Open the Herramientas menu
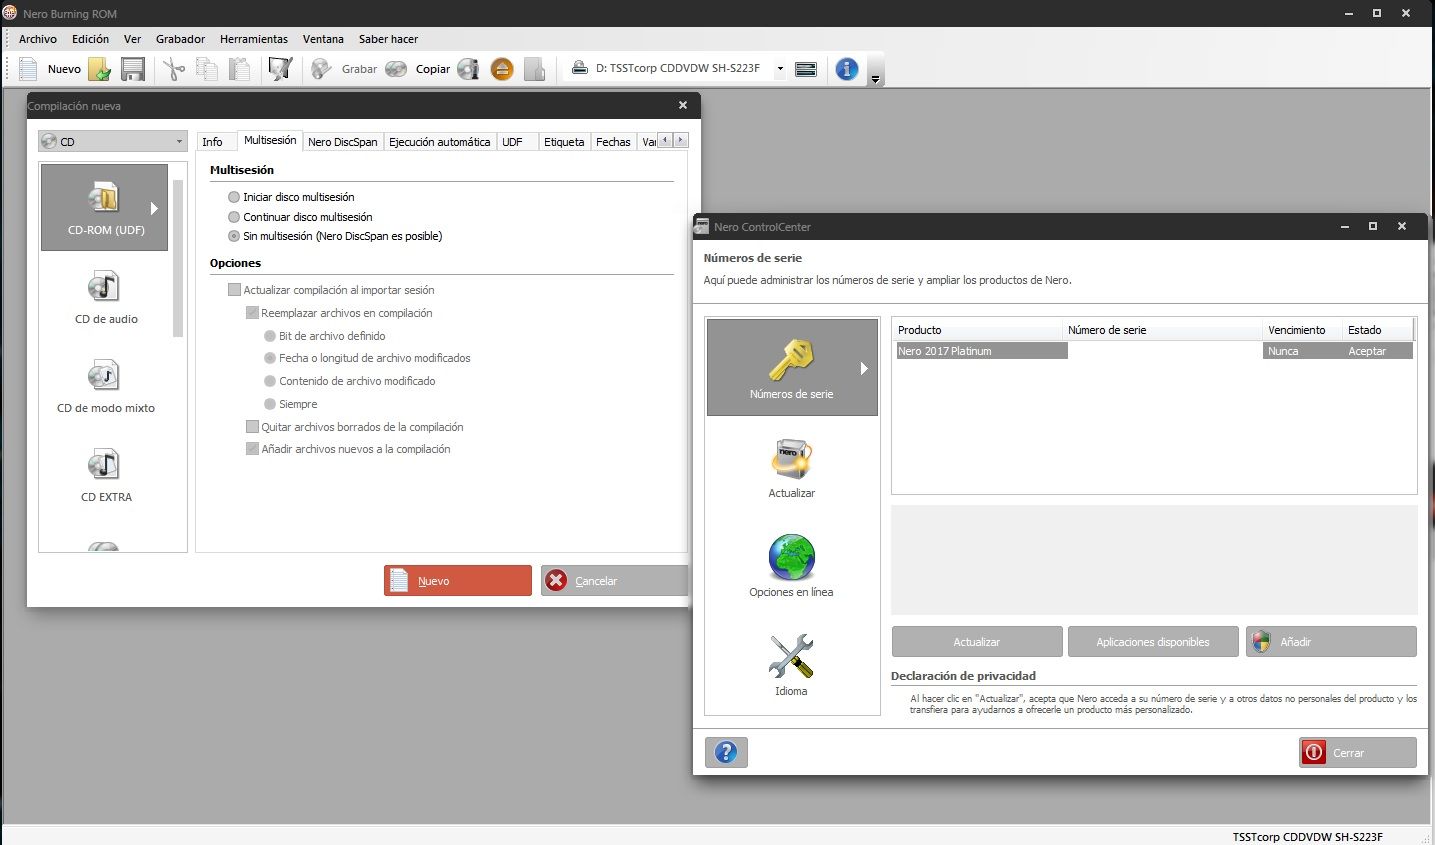 tap(254, 39)
